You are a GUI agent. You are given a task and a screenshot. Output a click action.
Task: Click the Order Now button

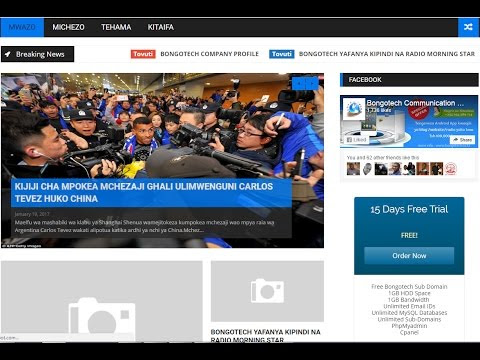[409, 256]
